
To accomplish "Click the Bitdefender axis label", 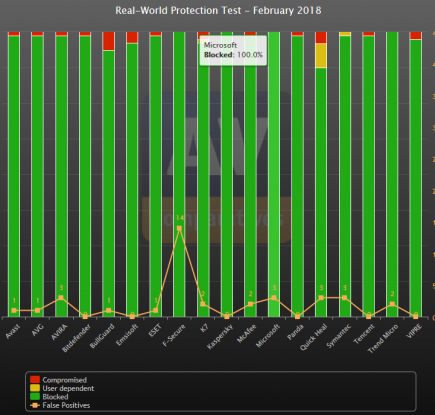I will coord(76,338).
